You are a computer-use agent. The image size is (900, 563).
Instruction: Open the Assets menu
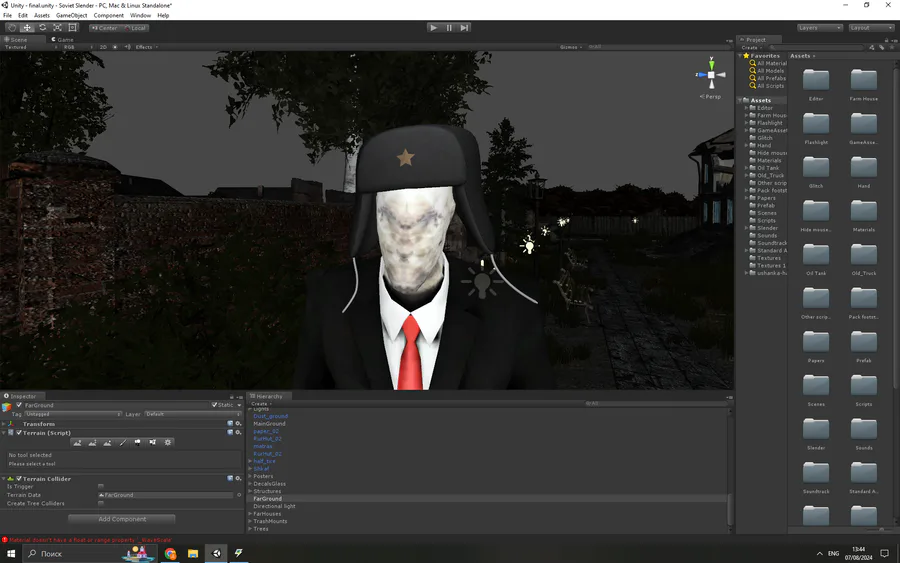(x=42, y=15)
